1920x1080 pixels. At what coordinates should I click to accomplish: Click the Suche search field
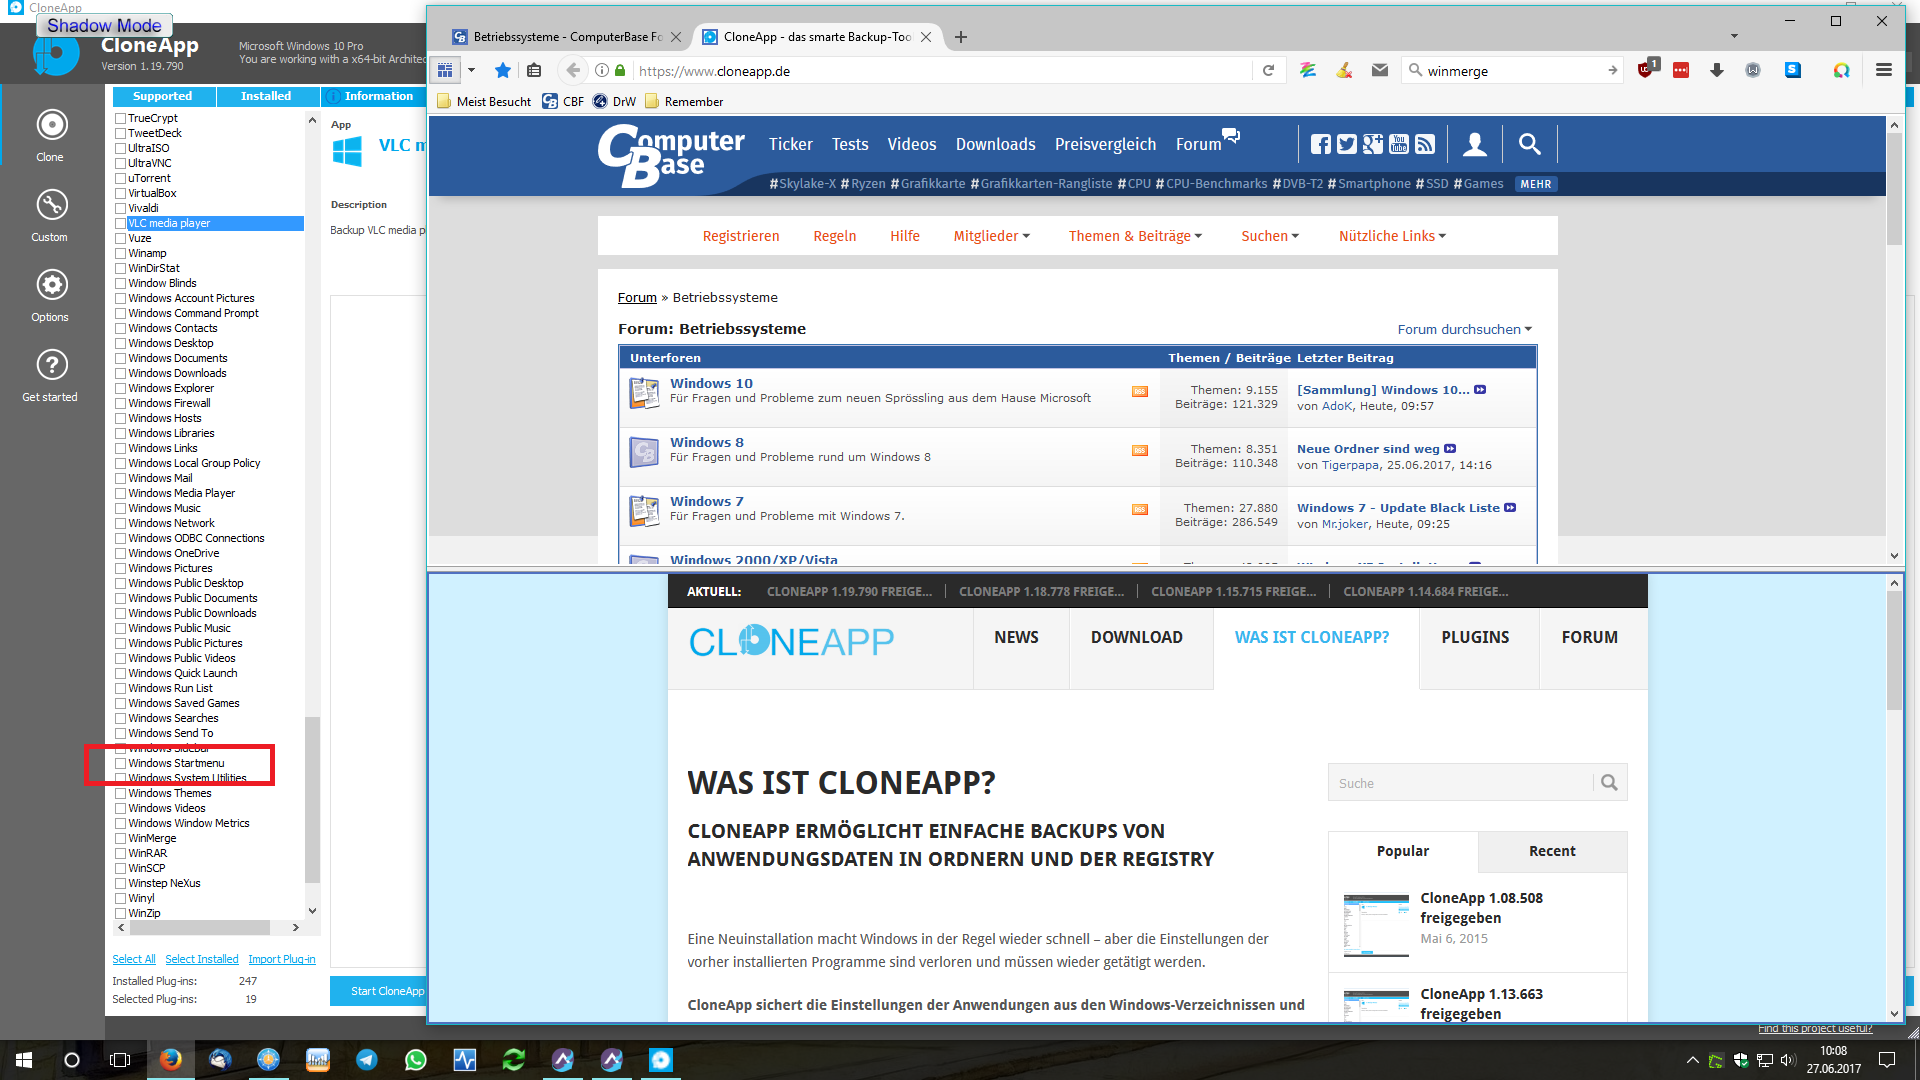(1460, 783)
